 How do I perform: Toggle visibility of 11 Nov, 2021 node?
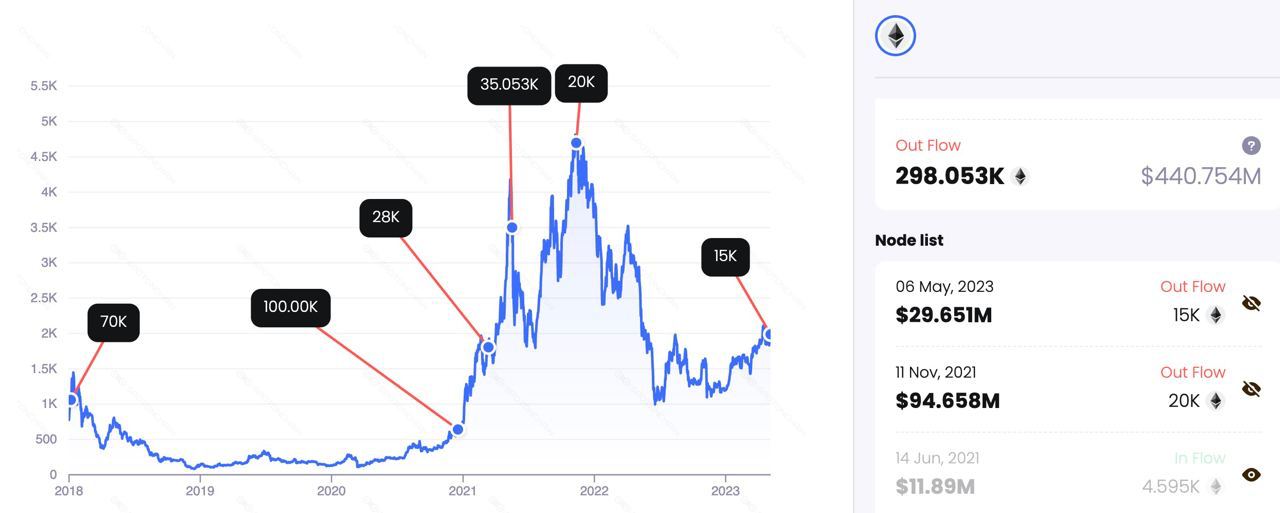tap(1251, 388)
